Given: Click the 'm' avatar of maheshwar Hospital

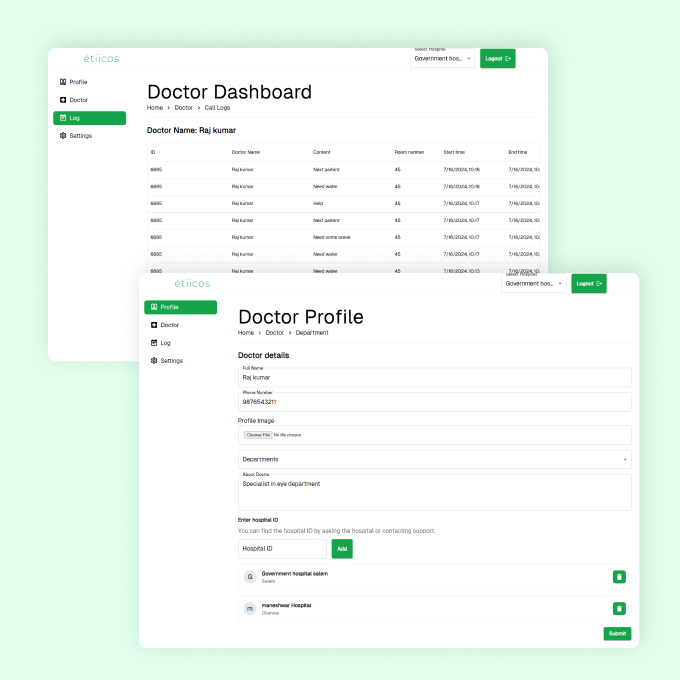Looking at the screenshot, I should pyautogui.click(x=249, y=608).
